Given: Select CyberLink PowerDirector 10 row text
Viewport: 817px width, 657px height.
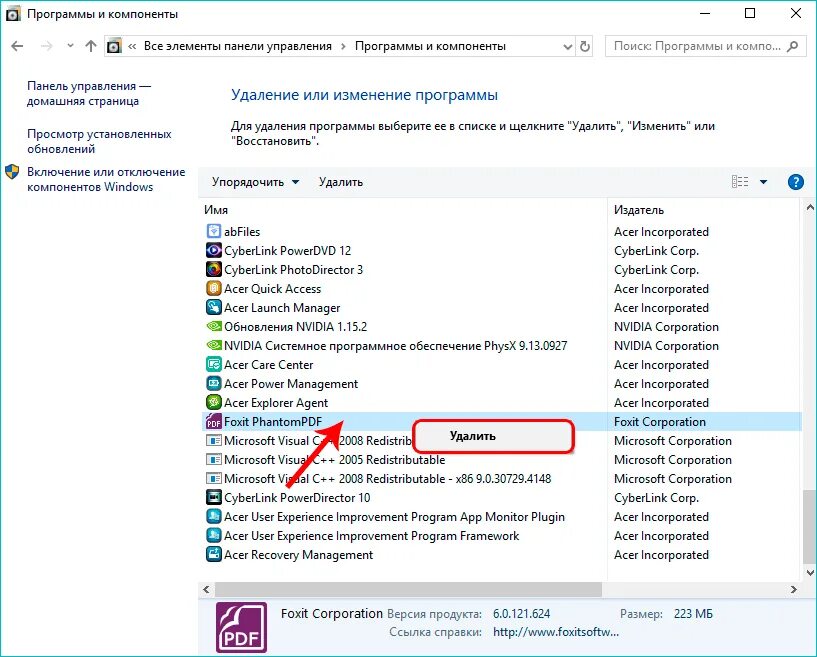Looking at the screenshot, I should click(x=297, y=498).
